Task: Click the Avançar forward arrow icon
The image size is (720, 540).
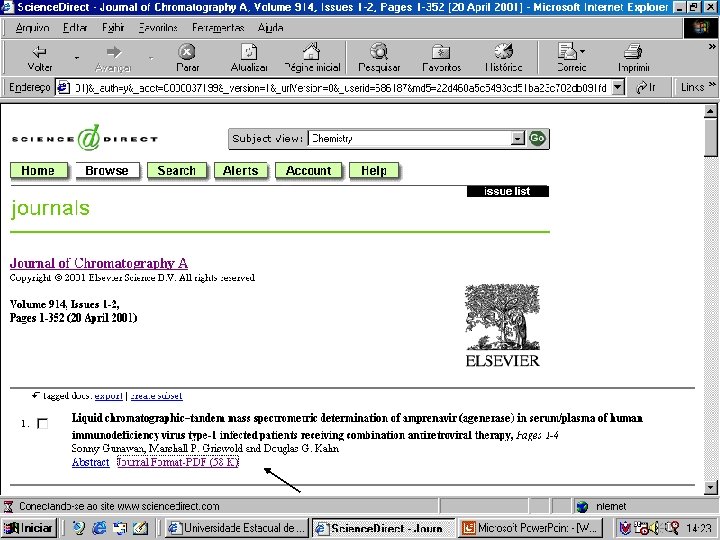Action: click(113, 52)
